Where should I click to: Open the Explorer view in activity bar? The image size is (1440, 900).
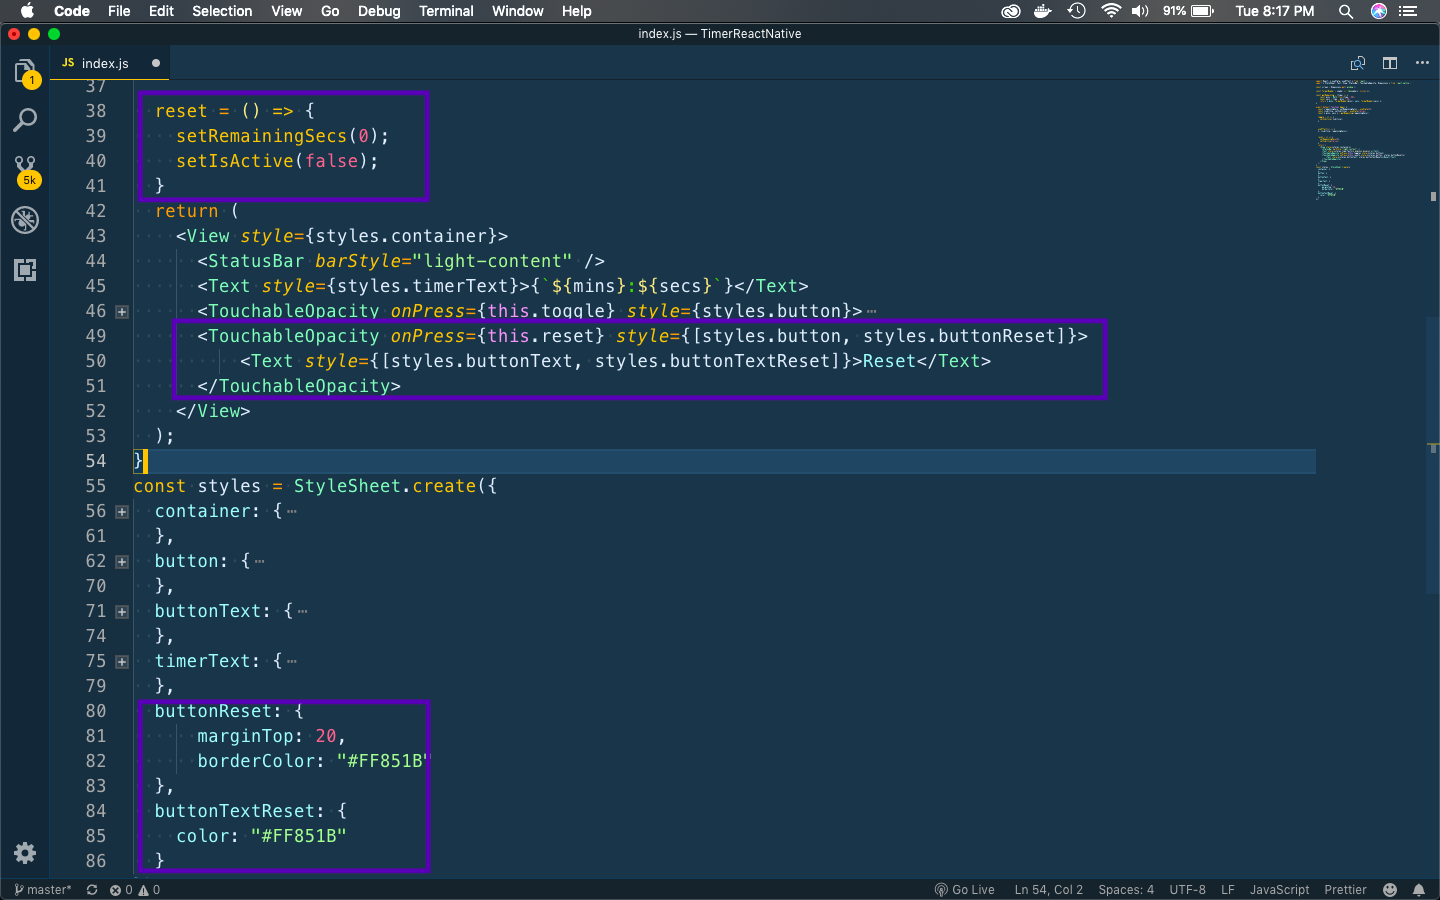(x=25, y=72)
